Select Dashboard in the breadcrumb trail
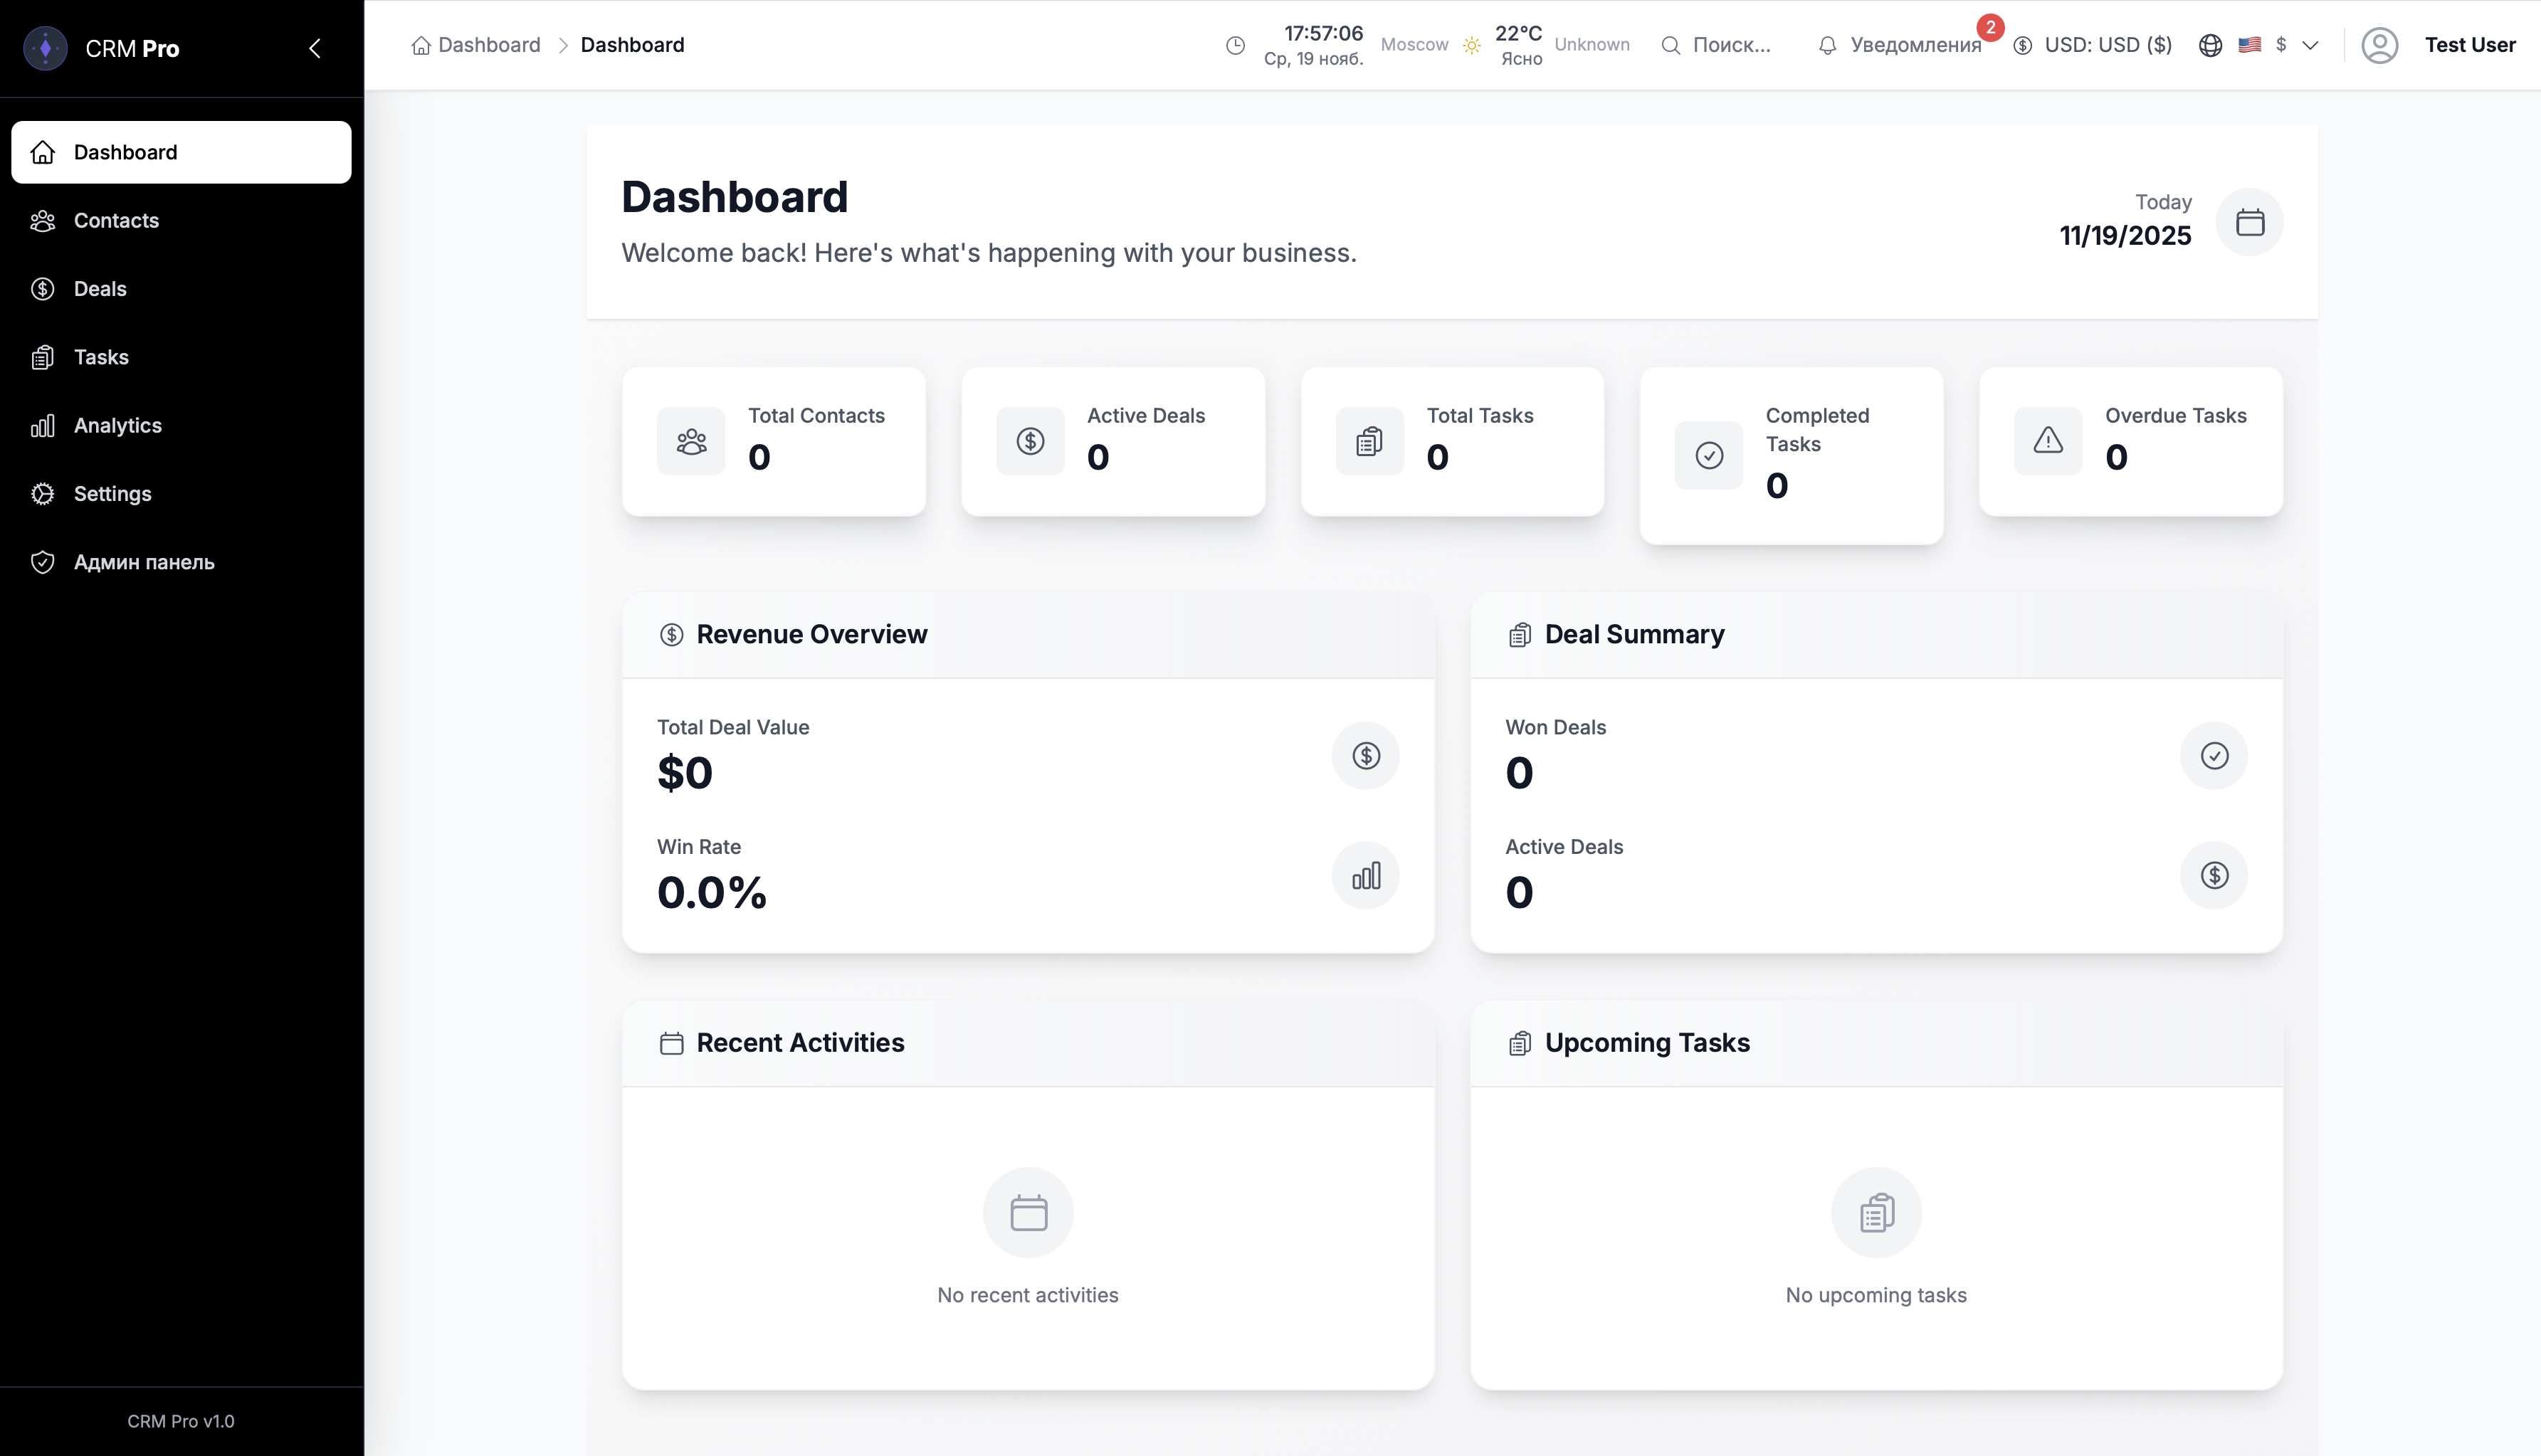 [489, 45]
